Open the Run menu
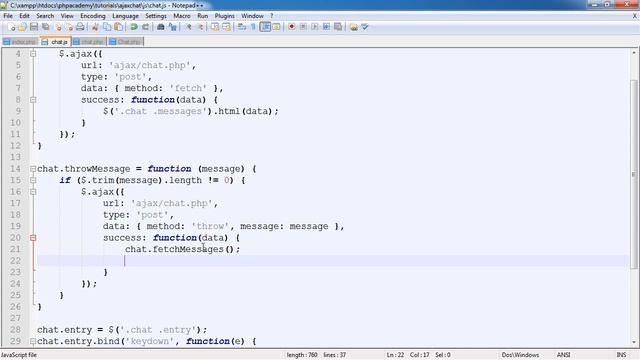The width and height of the screenshot is (640, 360). 202,16
